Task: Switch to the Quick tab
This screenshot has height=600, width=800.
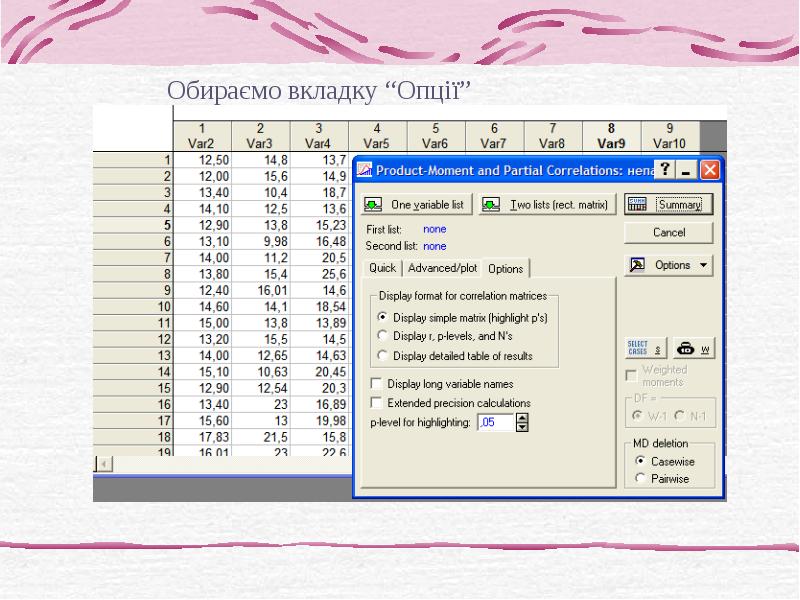Action: (x=382, y=268)
